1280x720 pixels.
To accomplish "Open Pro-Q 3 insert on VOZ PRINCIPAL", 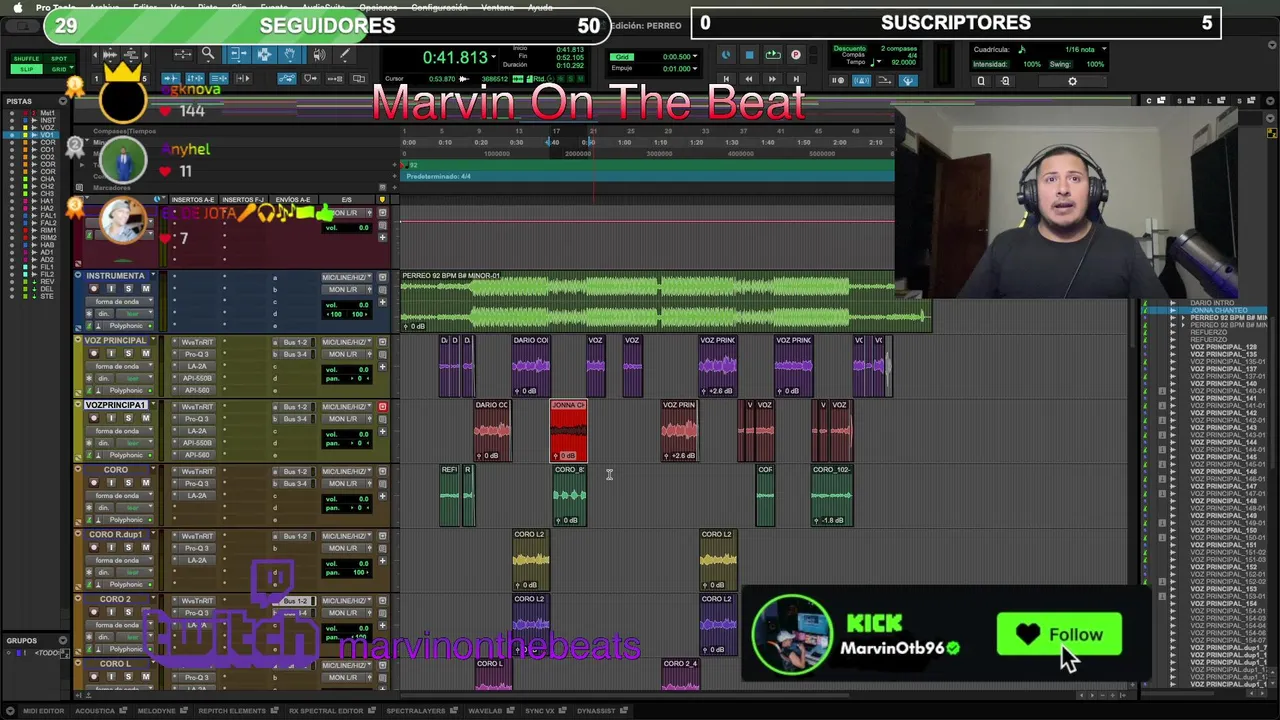I will coord(196,354).
